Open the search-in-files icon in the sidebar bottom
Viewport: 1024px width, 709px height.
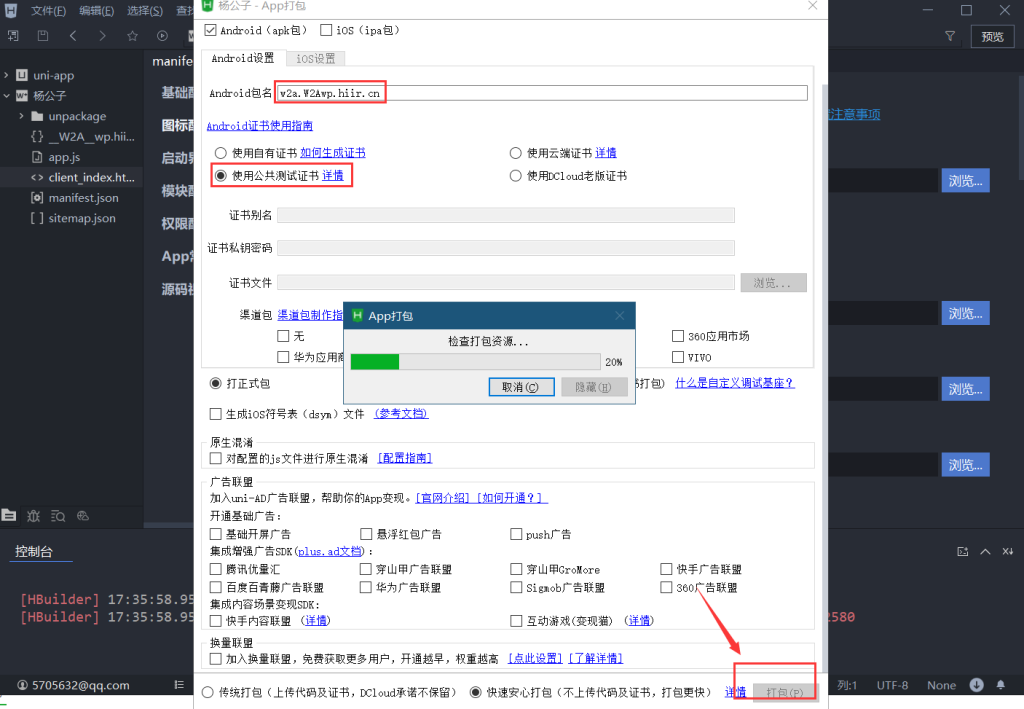(x=58, y=516)
